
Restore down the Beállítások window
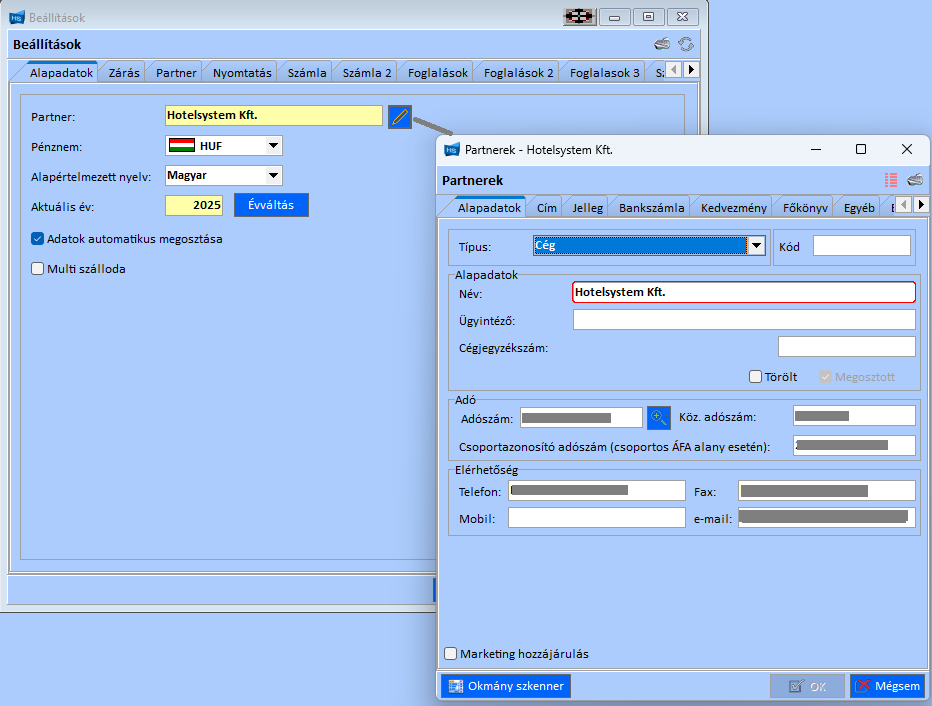pos(648,17)
